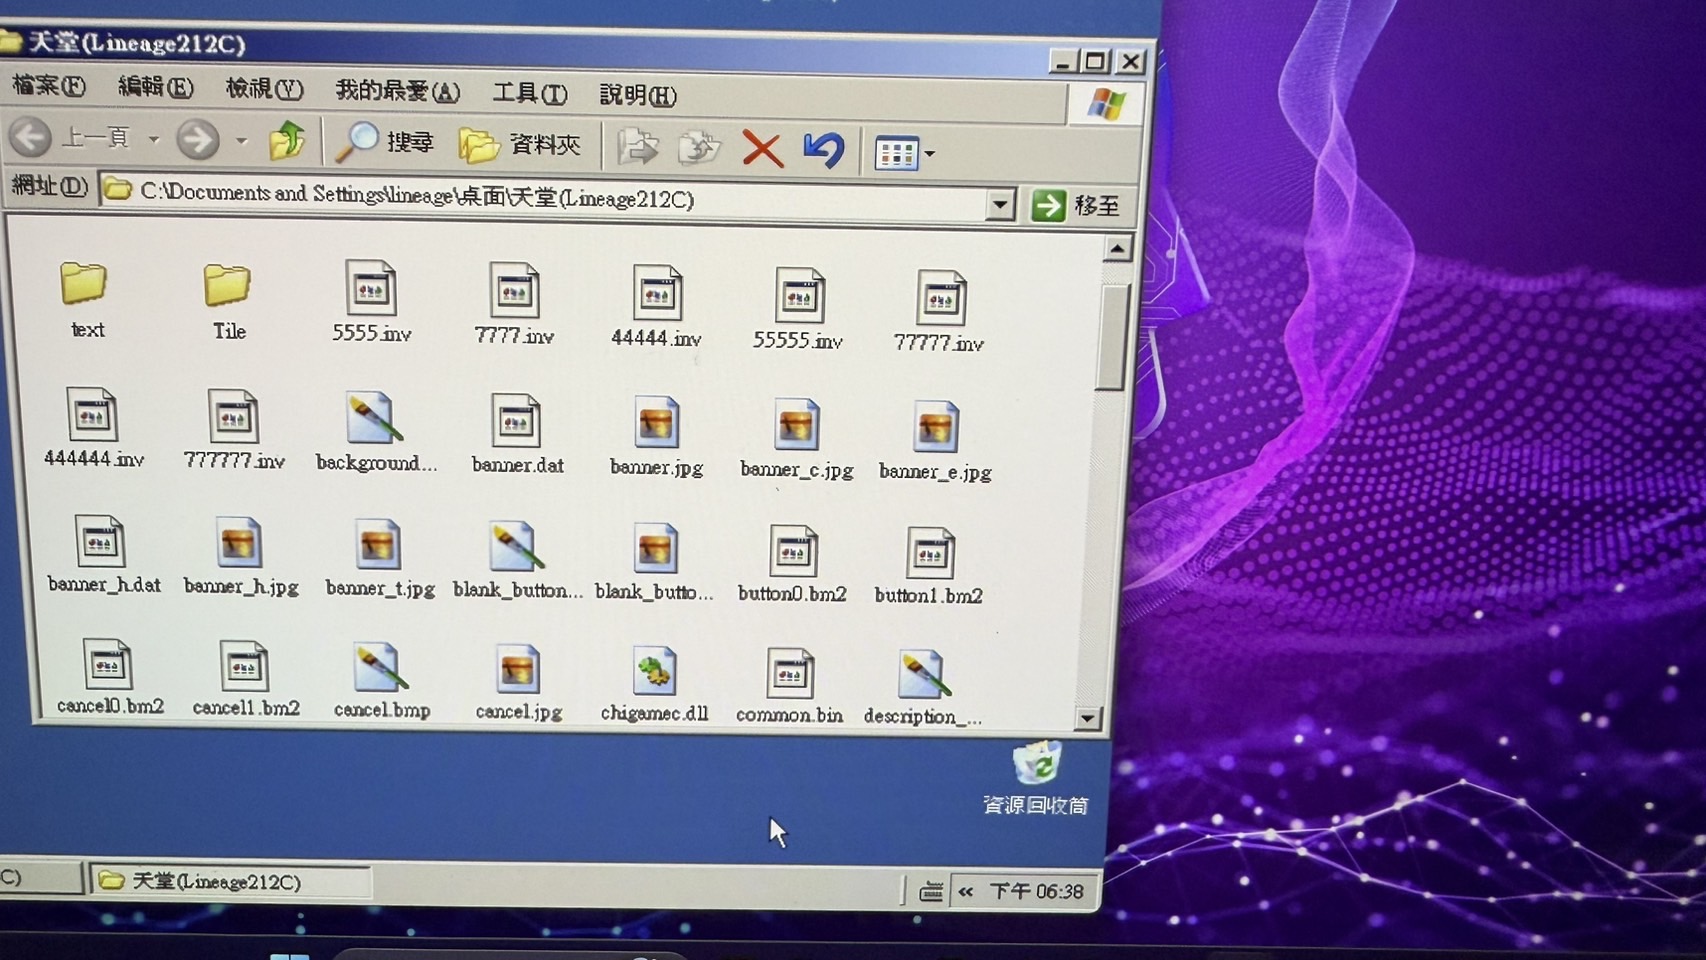Select the chigamec.dll file icon
This screenshot has width=1706, height=960.
[x=654, y=671]
